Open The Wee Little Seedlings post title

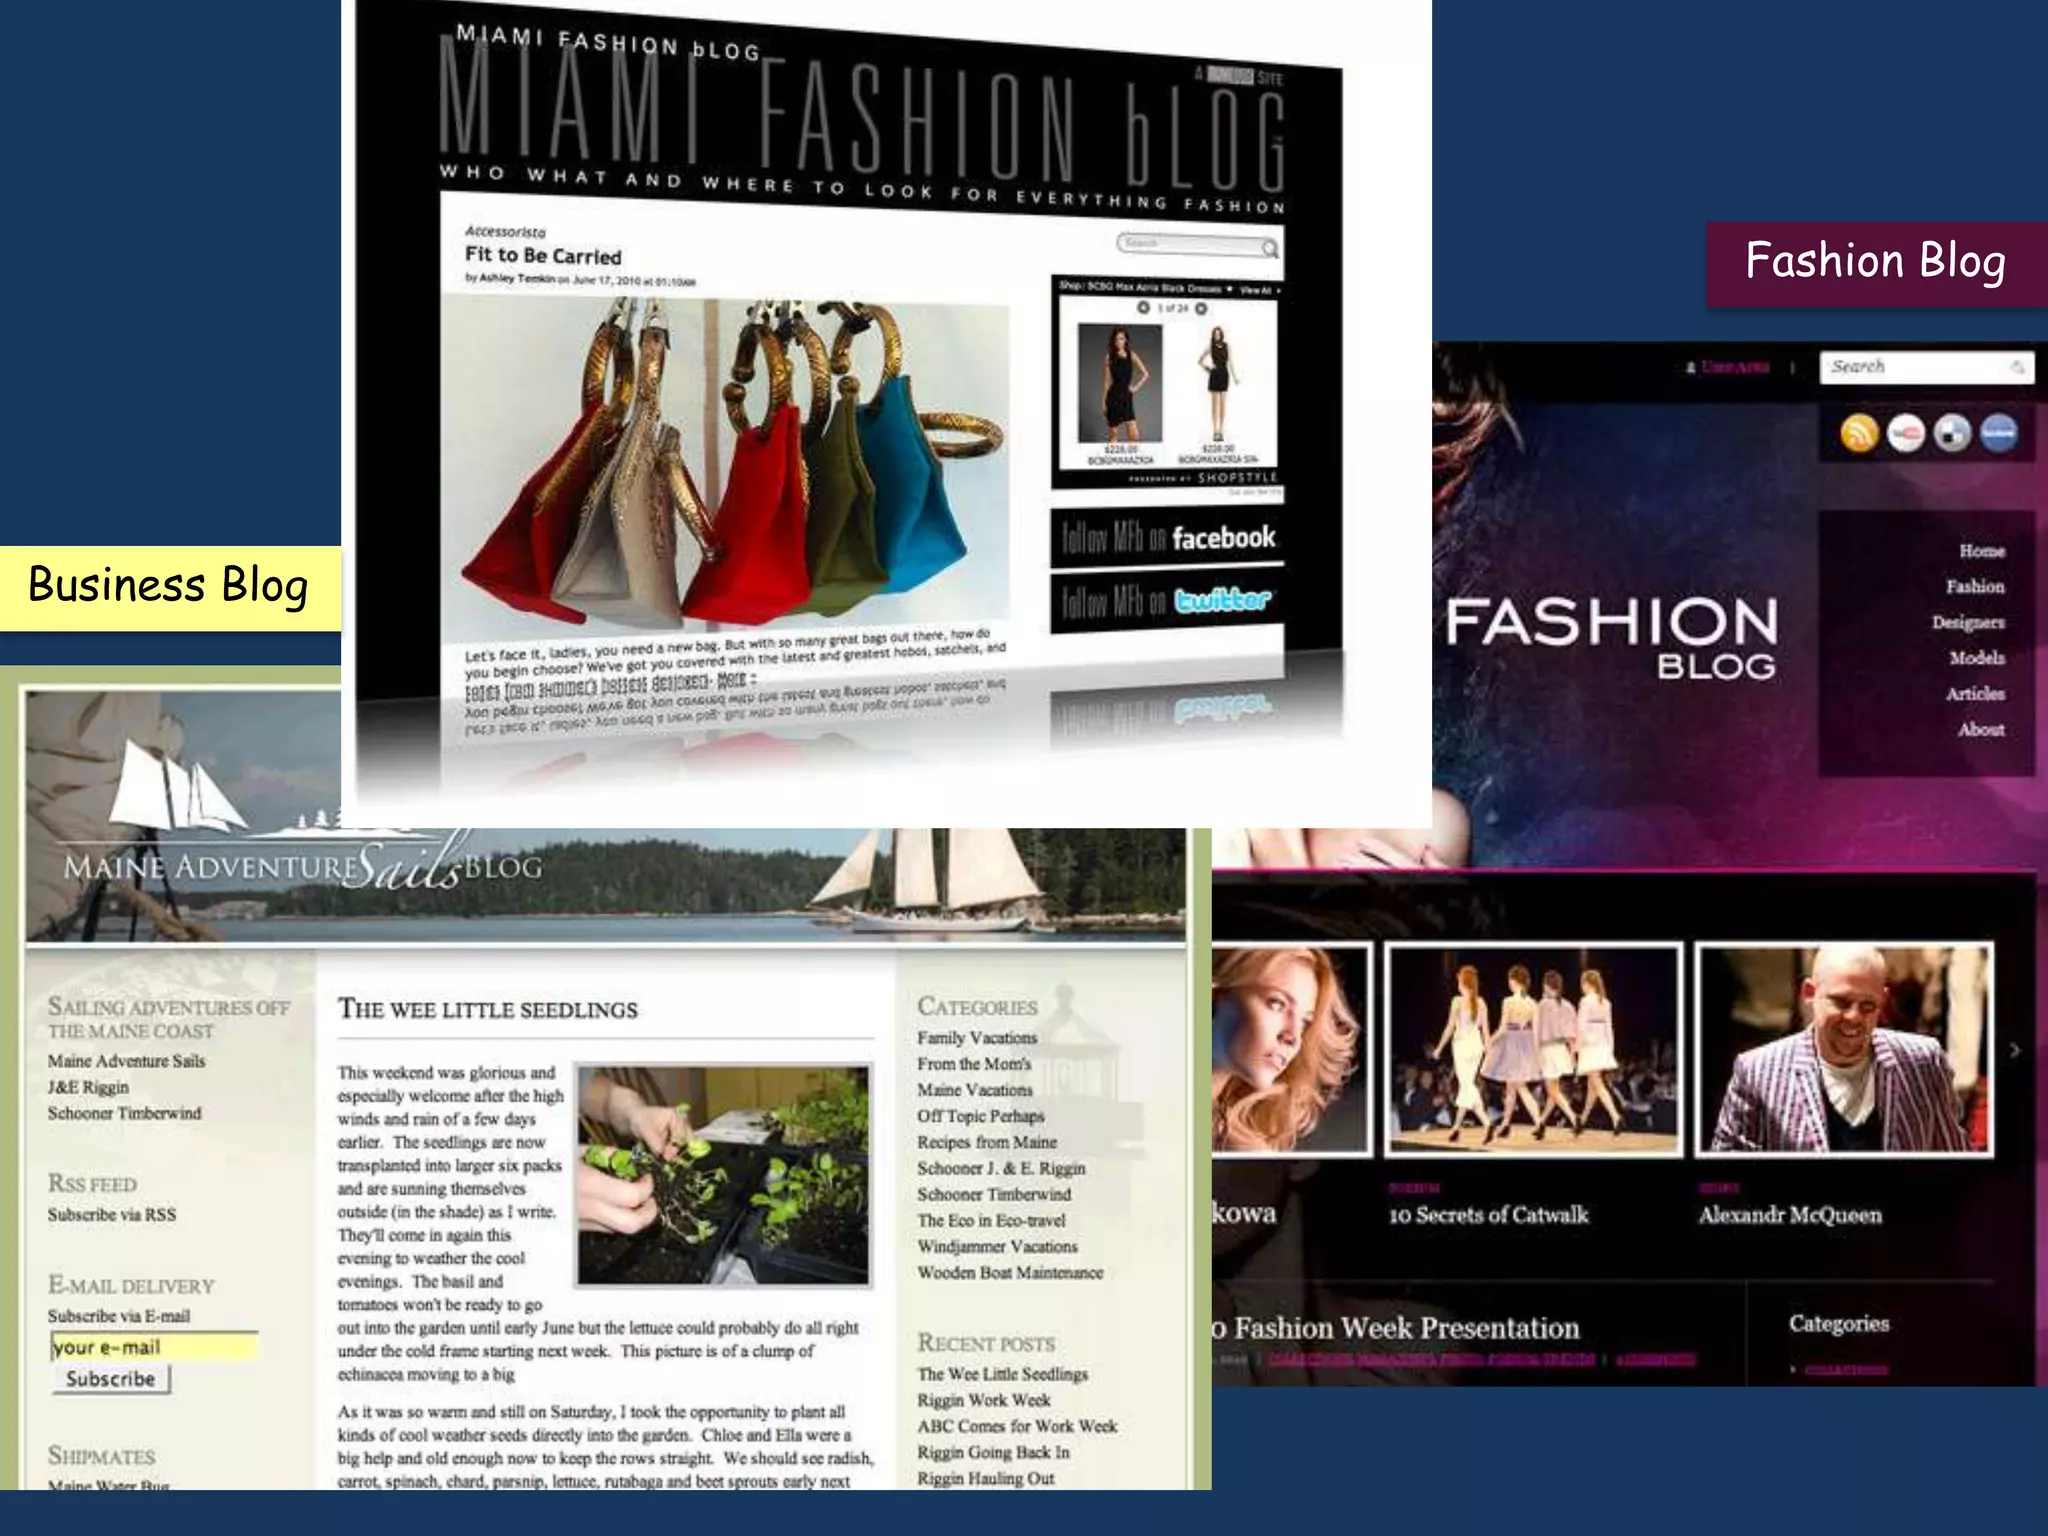click(487, 1009)
